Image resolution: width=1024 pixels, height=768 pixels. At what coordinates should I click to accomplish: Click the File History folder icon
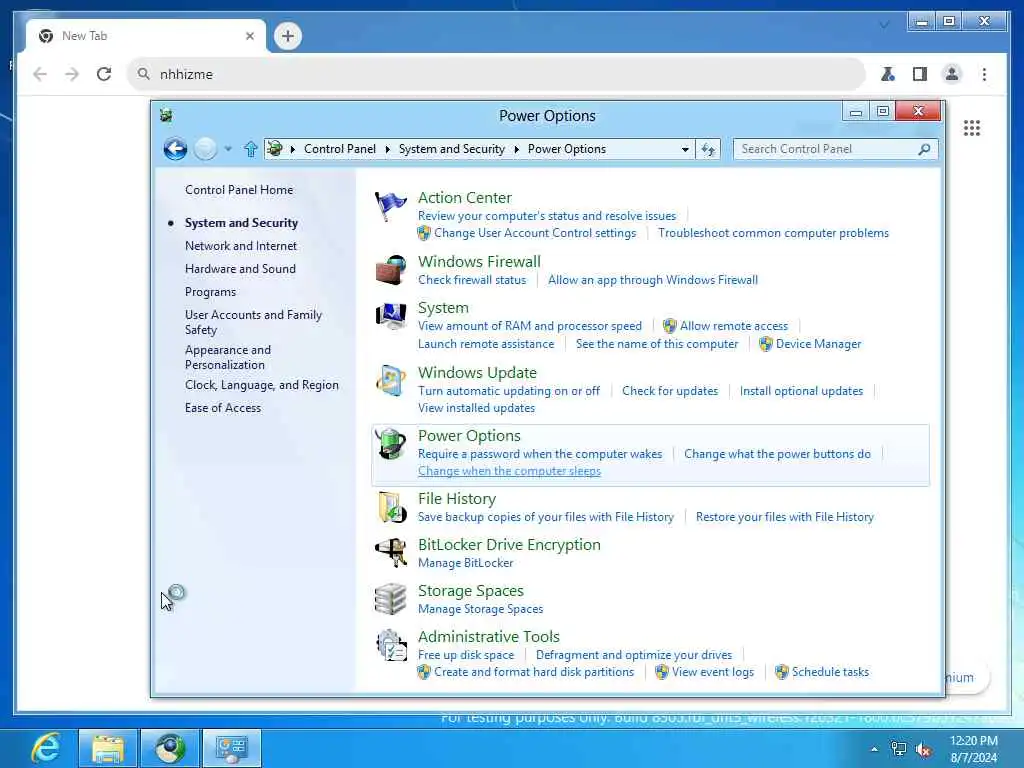(x=391, y=507)
